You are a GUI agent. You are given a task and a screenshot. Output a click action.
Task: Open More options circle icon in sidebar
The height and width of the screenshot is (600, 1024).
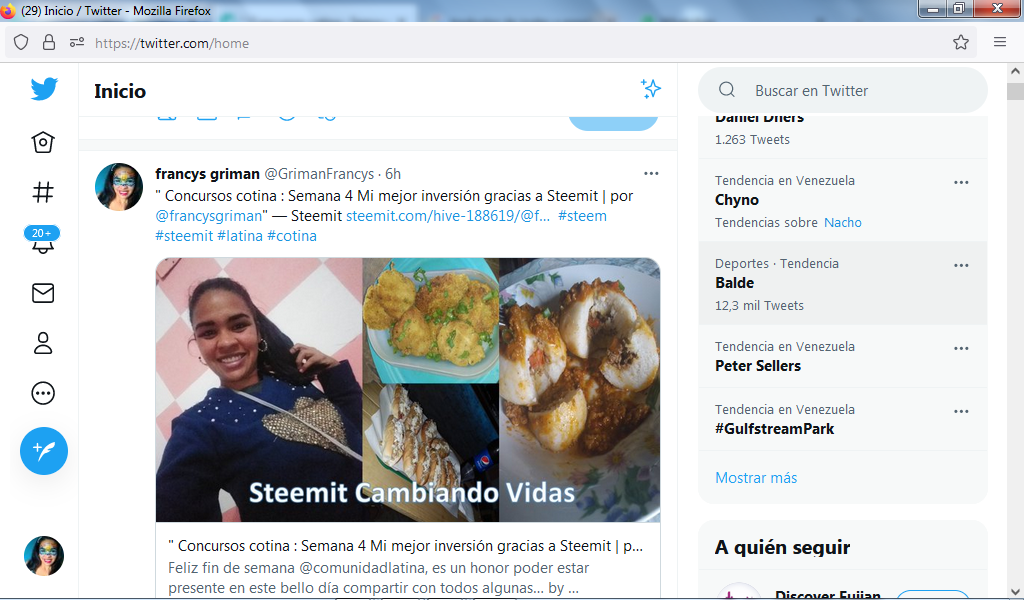pyautogui.click(x=43, y=393)
